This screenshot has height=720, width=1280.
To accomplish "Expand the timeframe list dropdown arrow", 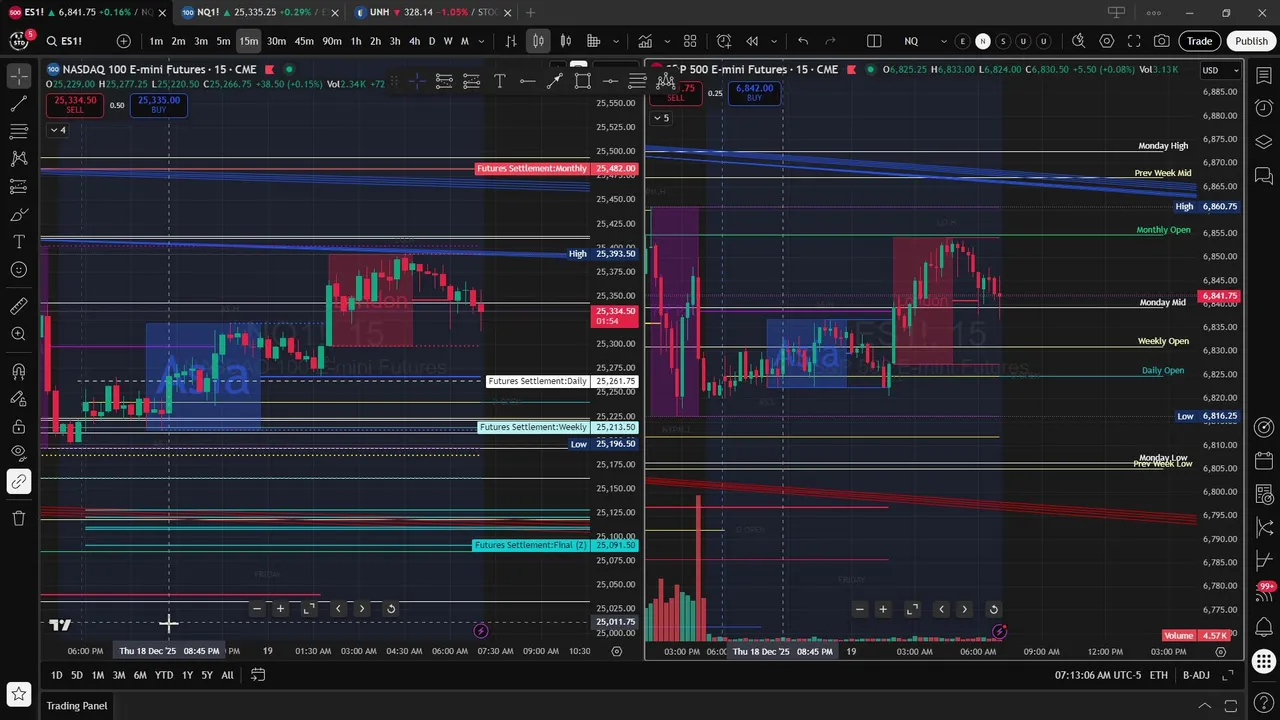I will click(482, 41).
